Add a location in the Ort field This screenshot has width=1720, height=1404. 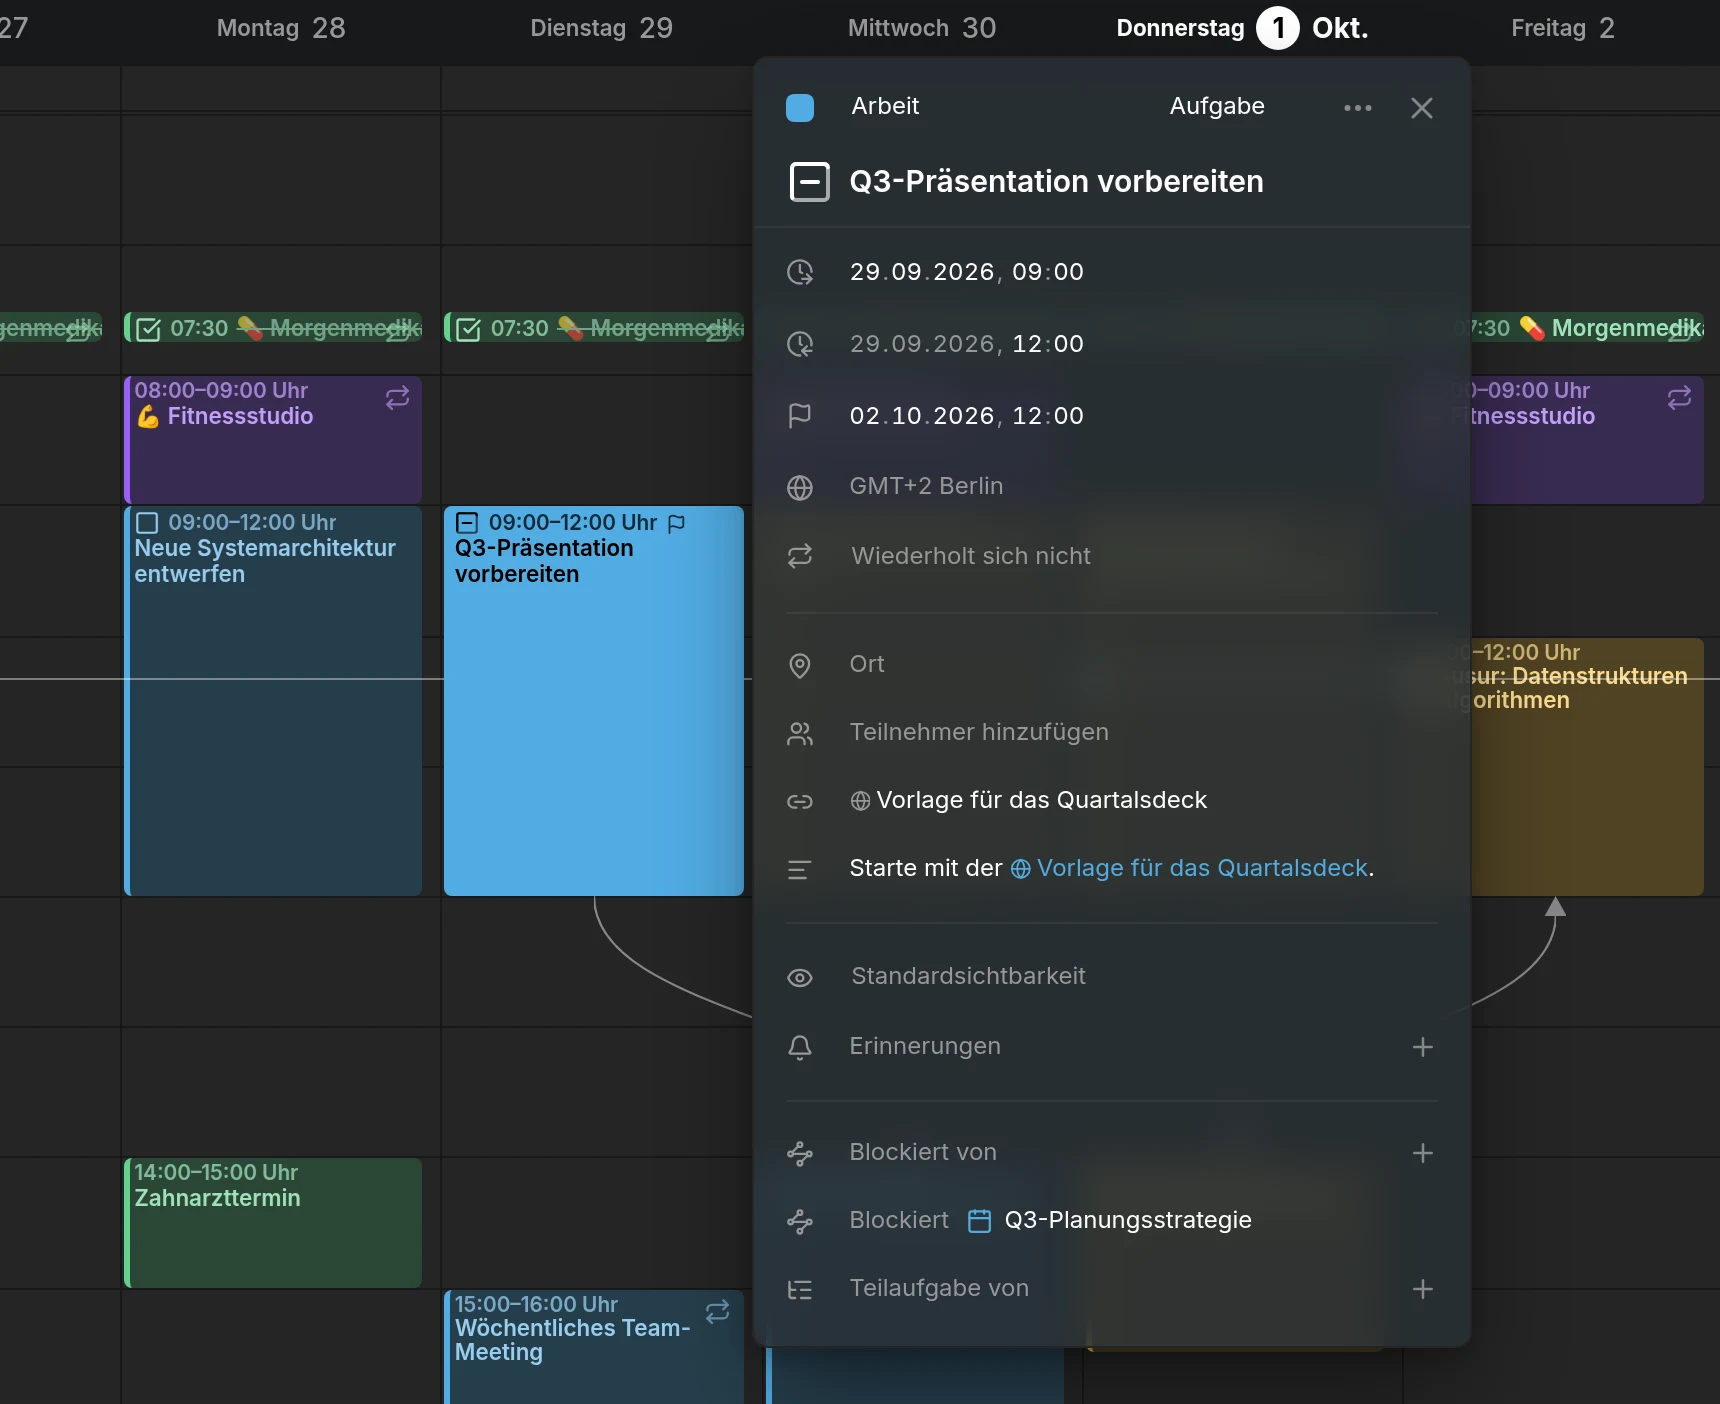867,664
